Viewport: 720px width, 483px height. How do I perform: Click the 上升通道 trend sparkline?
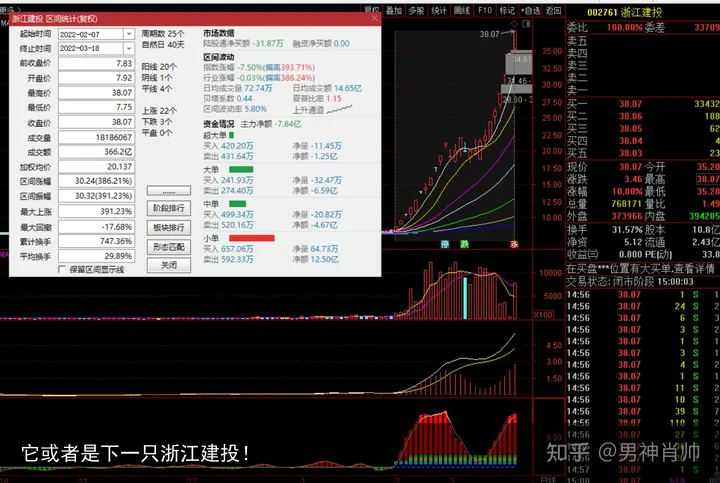click(339, 109)
